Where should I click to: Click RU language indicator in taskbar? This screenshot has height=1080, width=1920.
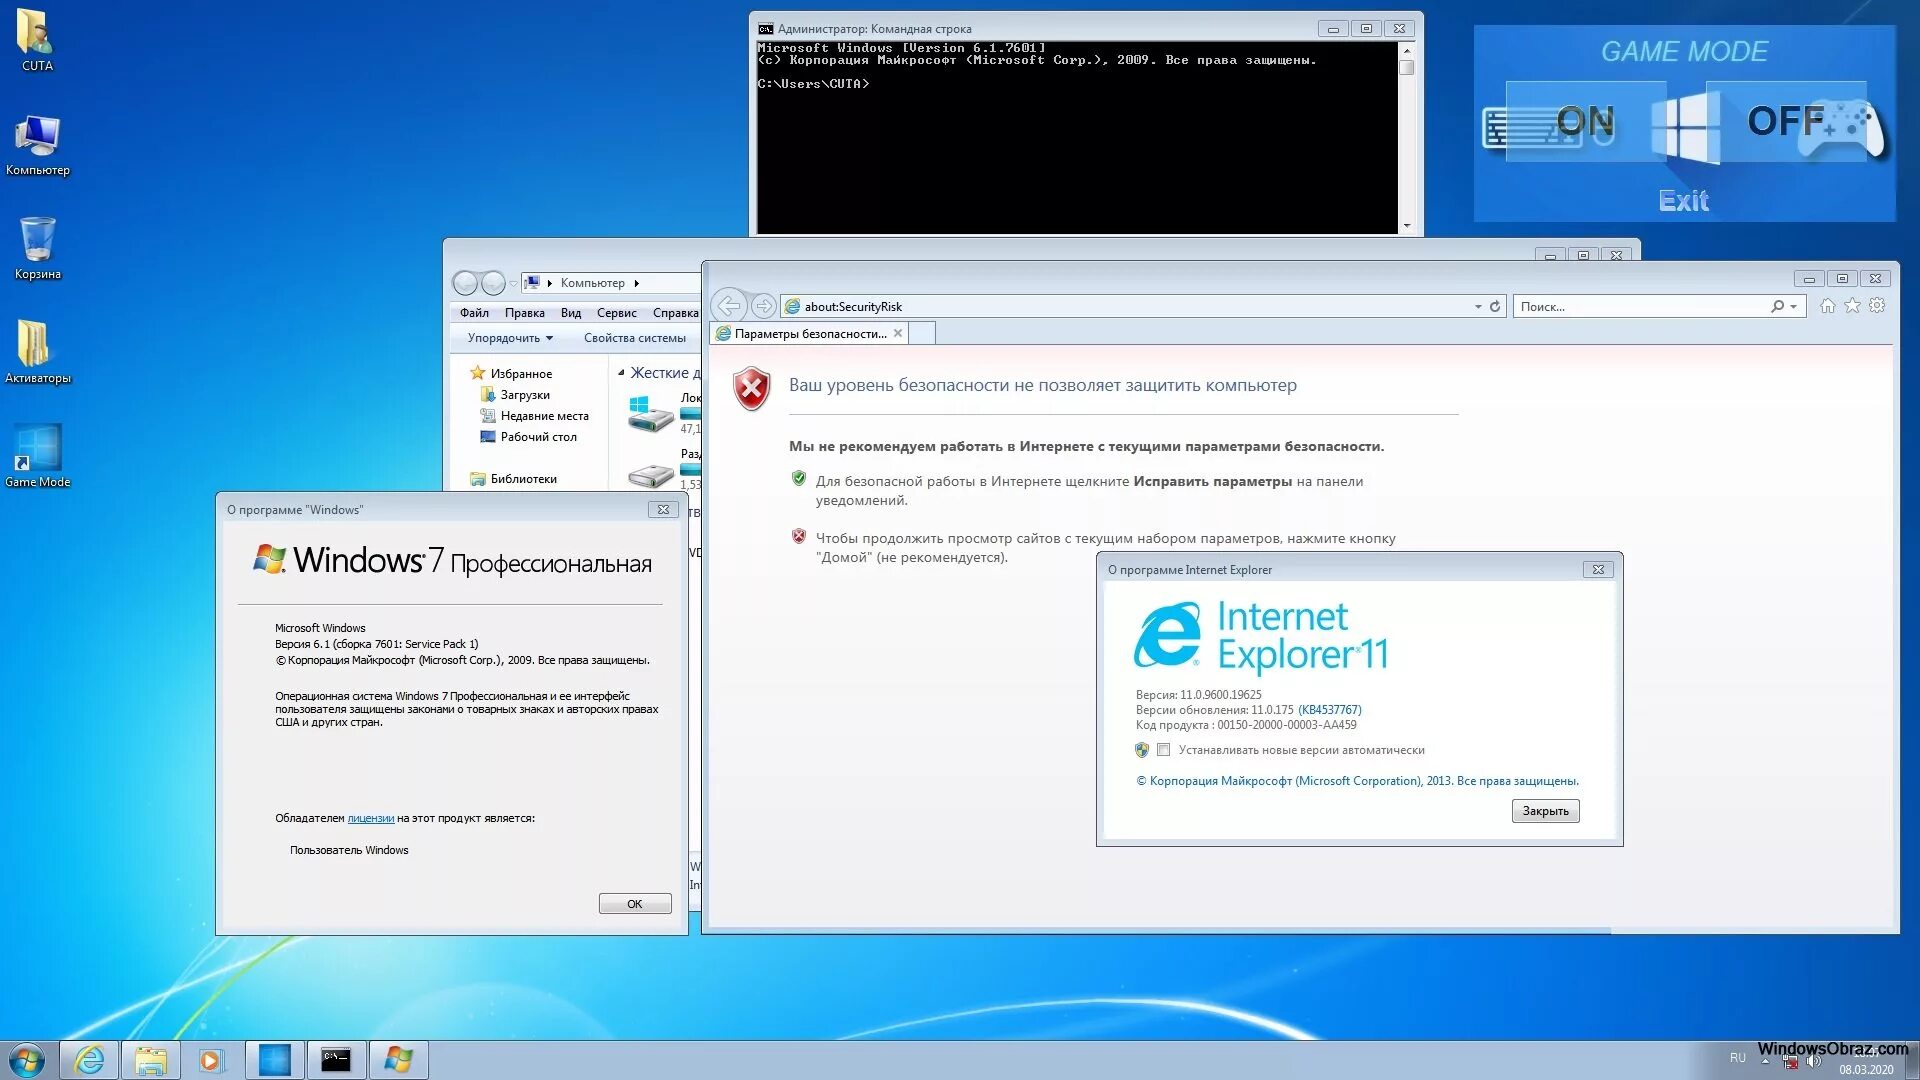point(1738,1058)
